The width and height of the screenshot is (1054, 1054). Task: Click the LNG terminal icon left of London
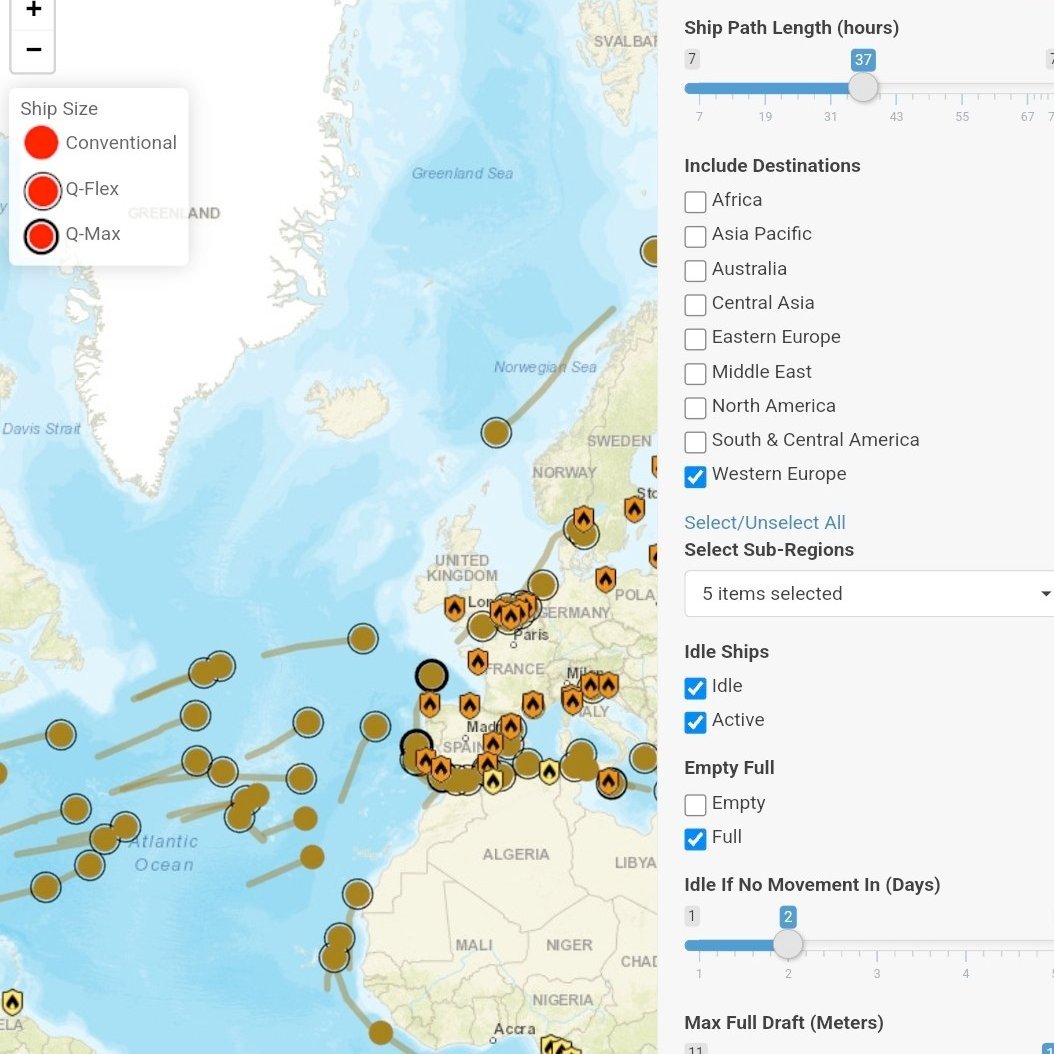coord(454,608)
